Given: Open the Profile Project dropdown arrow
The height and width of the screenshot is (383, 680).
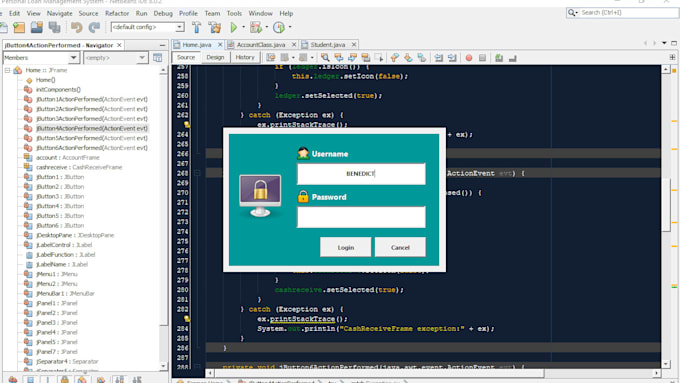Looking at the screenshot, I should tap(290, 27).
